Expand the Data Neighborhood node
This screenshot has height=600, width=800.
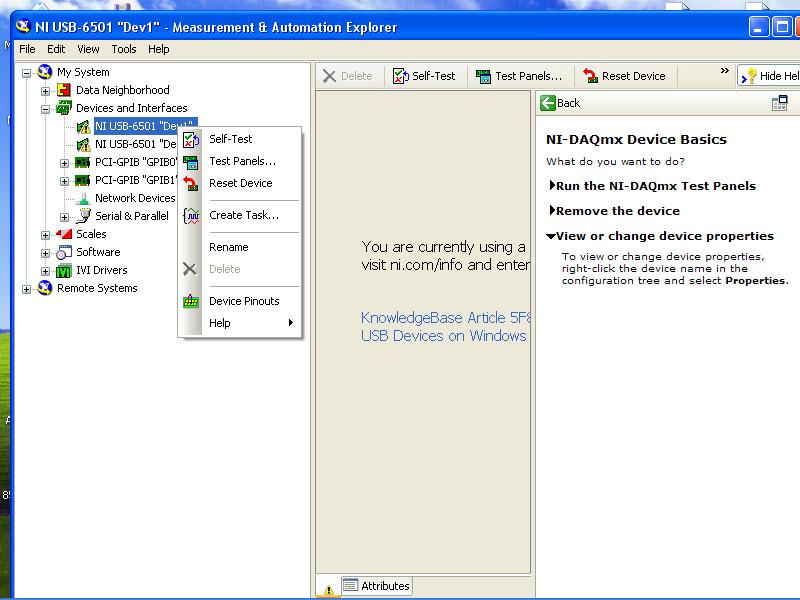(45, 91)
